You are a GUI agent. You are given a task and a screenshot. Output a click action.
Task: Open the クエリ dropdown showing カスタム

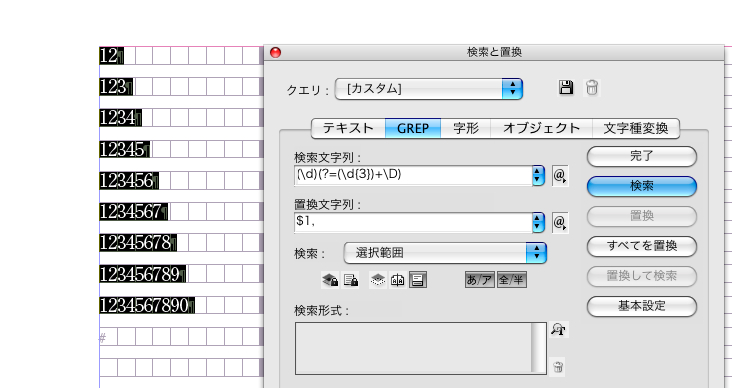coord(429,89)
